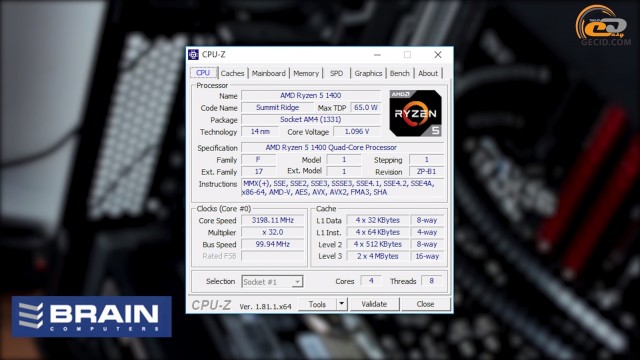Viewport: 640px width, 360px height.
Task: Open the Socket #1 selection dropdown
Action: (272, 282)
